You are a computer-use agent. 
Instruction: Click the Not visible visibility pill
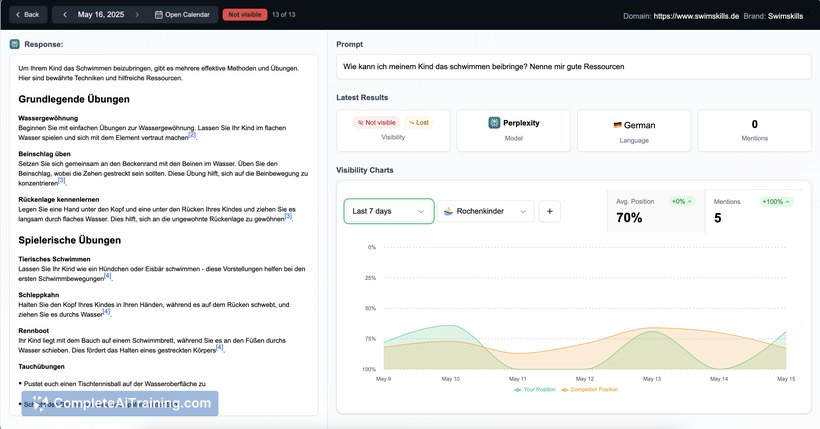(377, 122)
